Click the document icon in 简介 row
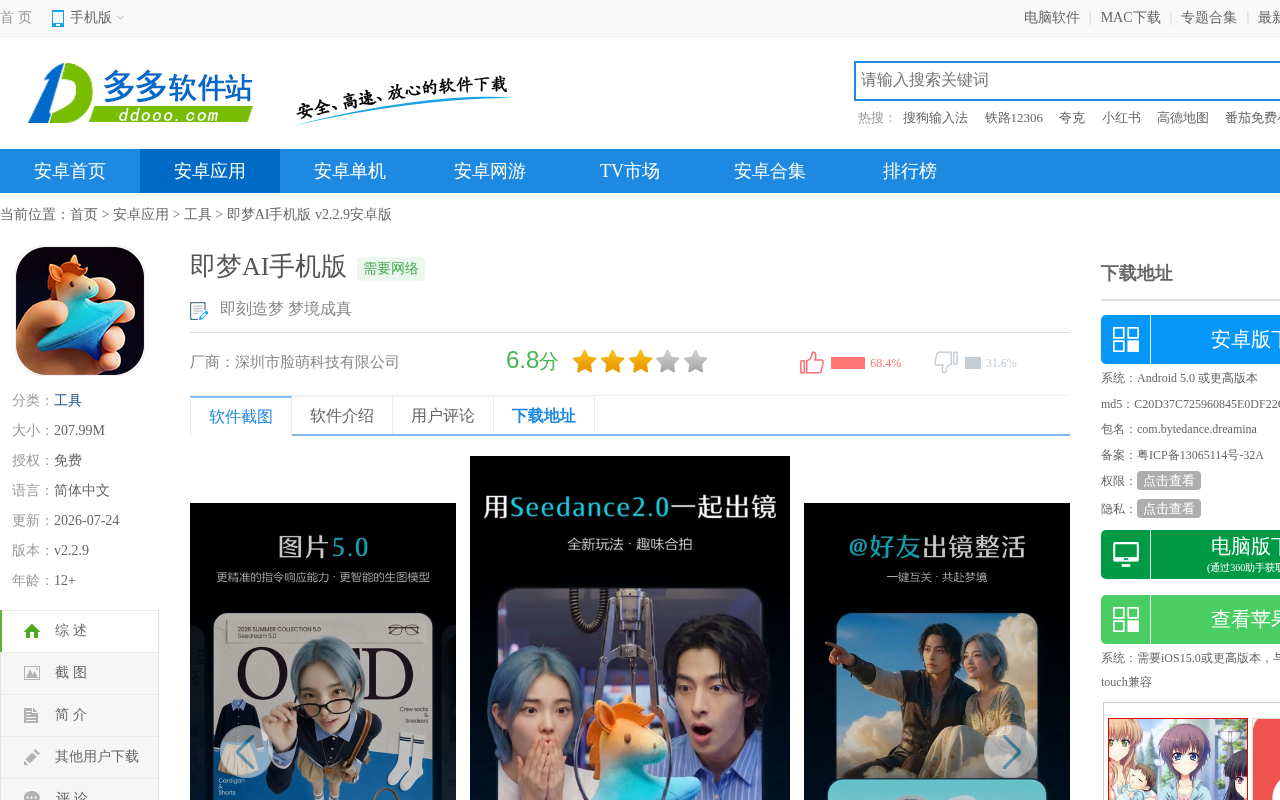 tap(32, 715)
